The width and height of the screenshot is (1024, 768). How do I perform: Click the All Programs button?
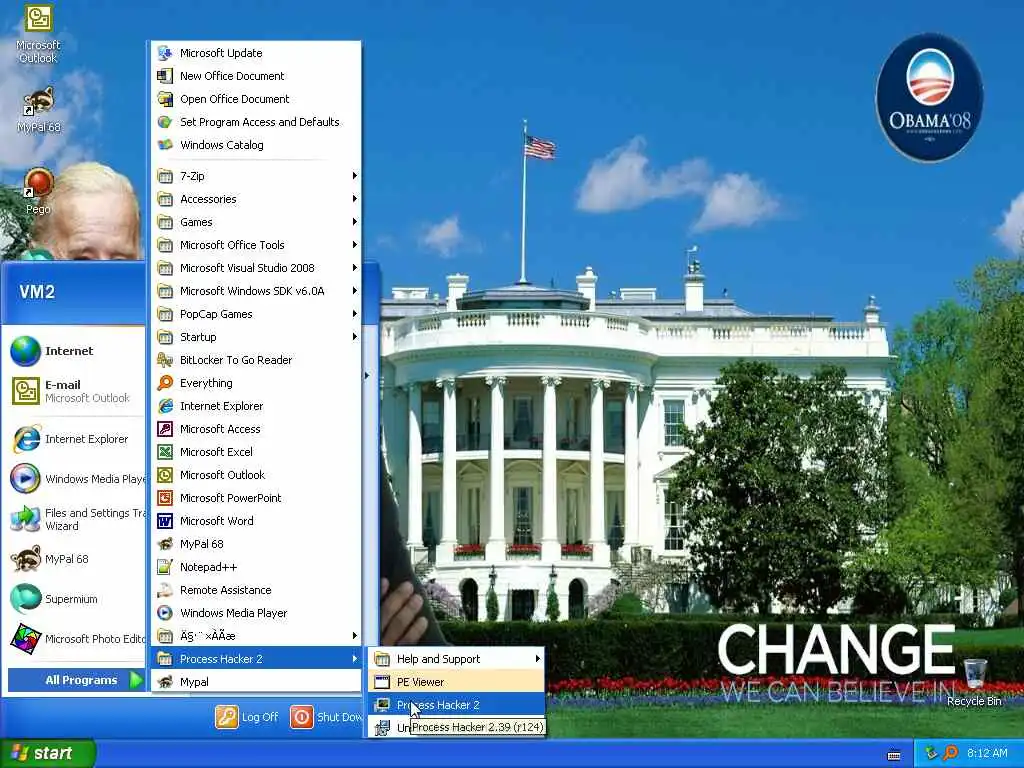coord(76,680)
